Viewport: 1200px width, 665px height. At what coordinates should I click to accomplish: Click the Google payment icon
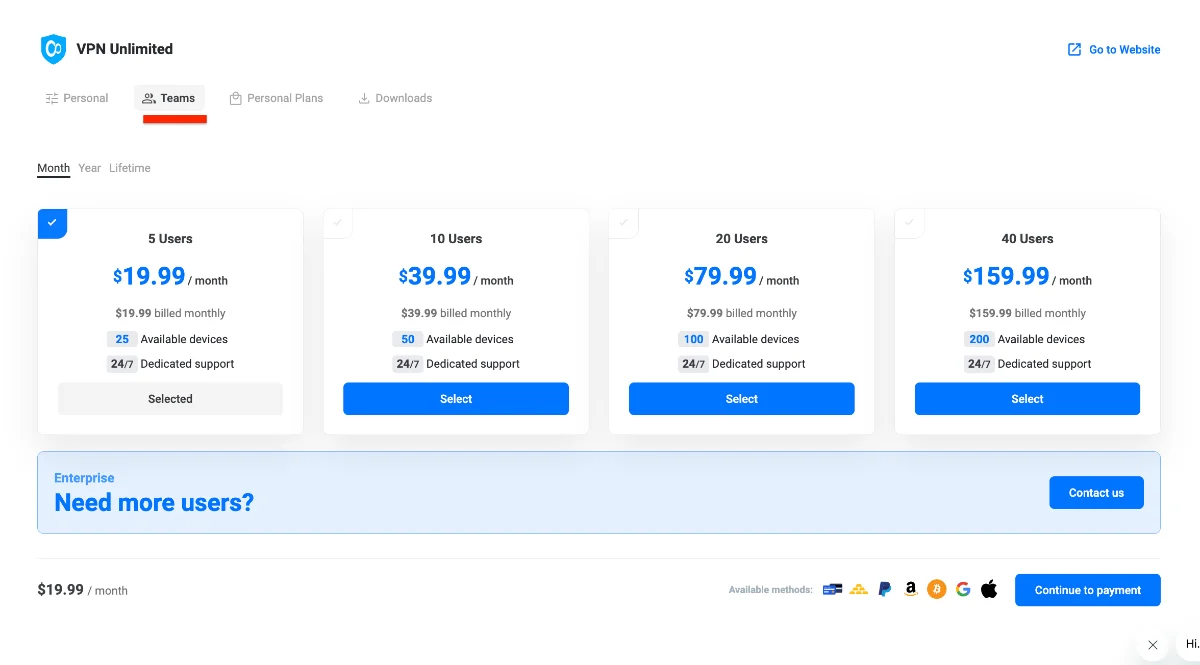963,590
